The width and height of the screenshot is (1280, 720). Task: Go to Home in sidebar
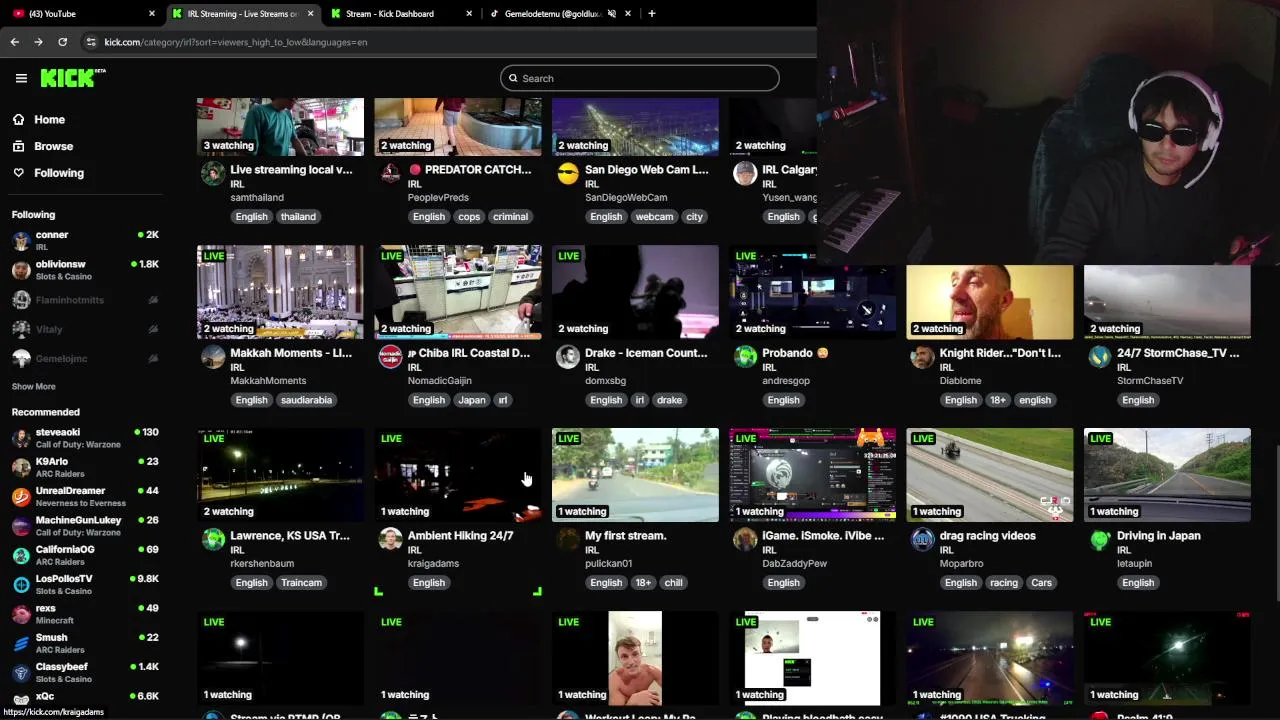tap(49, 119)
